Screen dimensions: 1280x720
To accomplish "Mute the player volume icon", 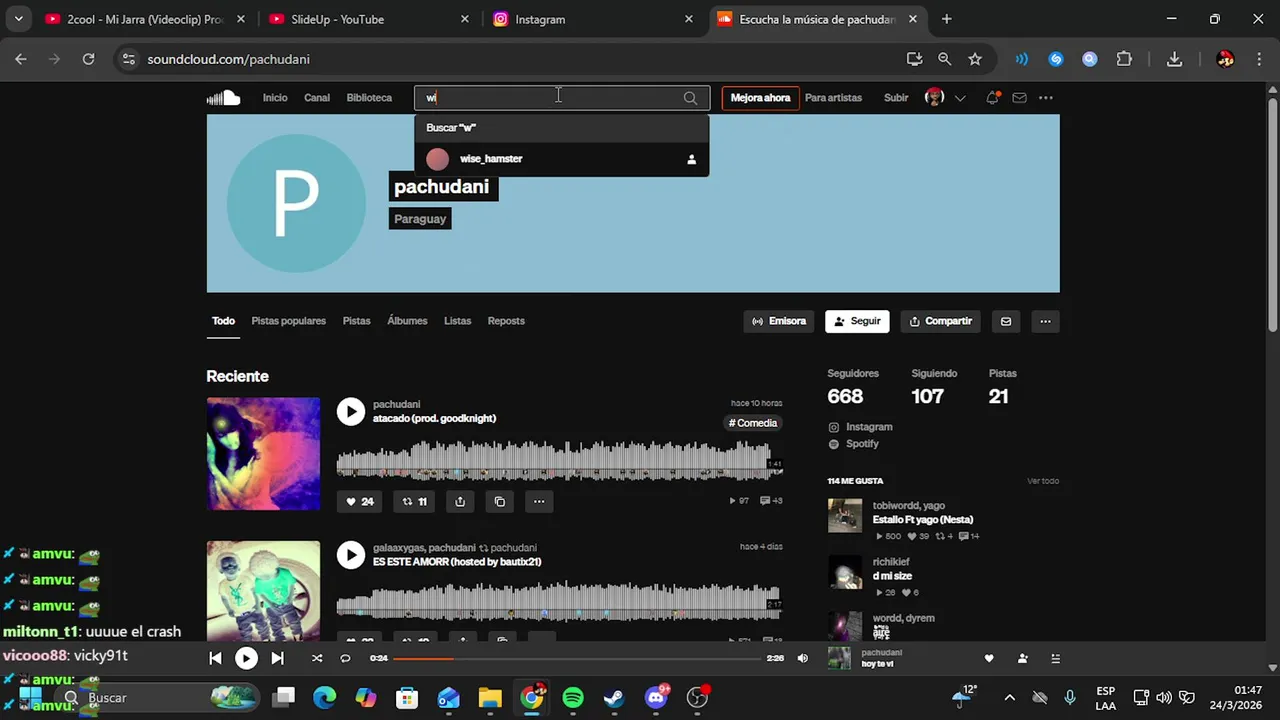I will coord(802,658).
